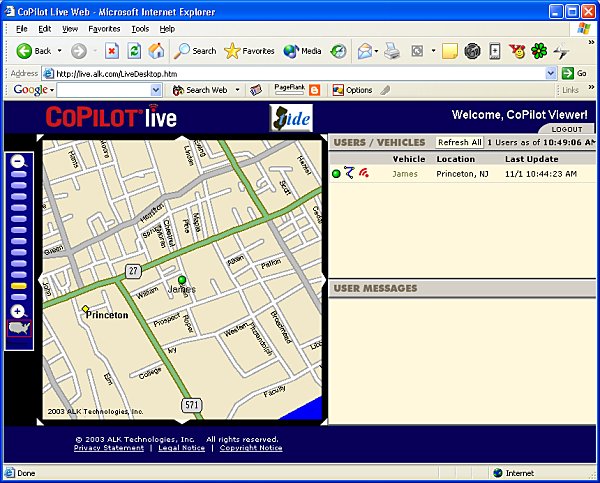Screen dimensions: 600x483
Task: Open Privacy Statement link
Action: (x=109, y=448)
